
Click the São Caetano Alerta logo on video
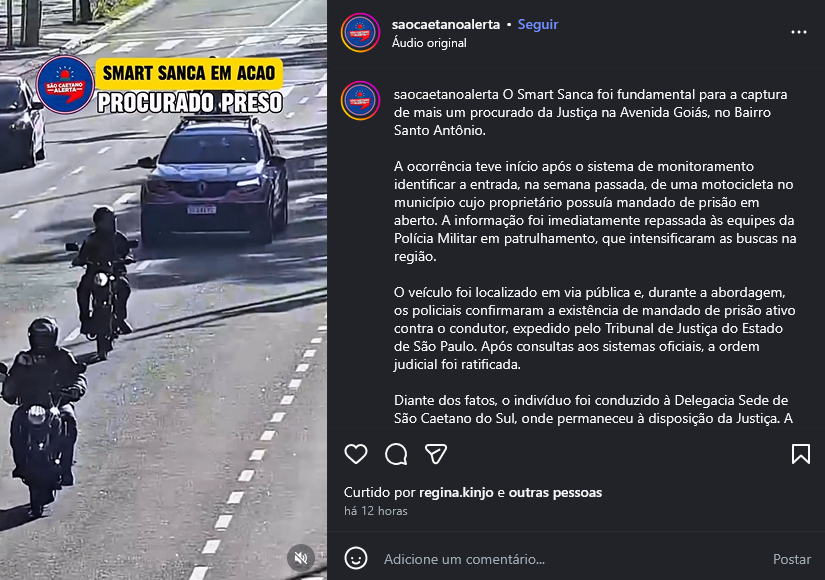(65, 85)
